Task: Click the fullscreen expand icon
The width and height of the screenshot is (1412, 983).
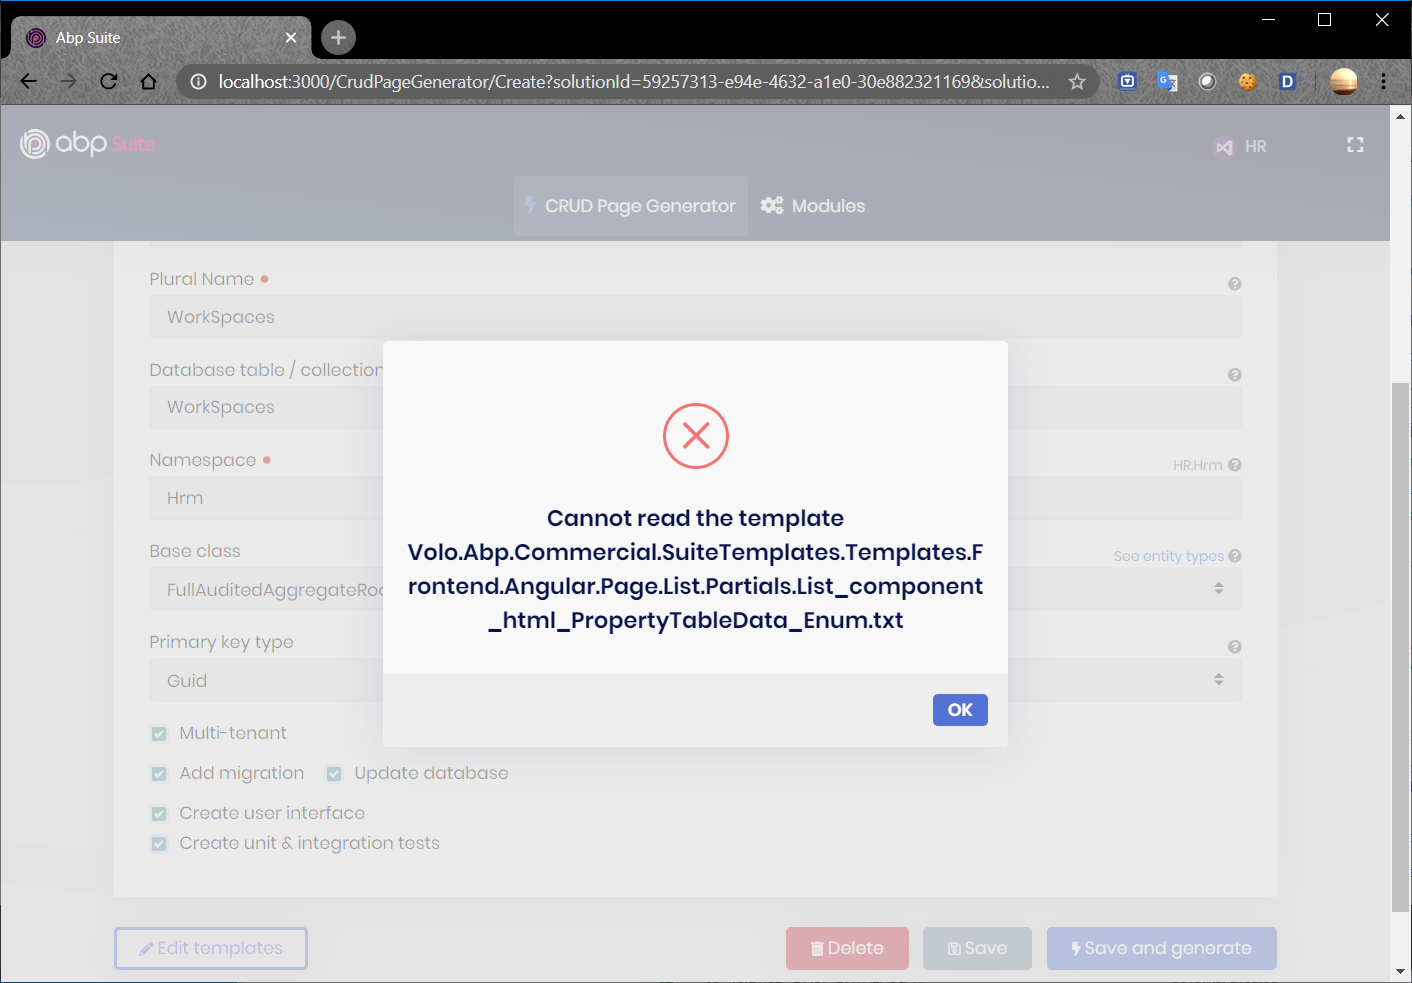Action: [1355, 145]
